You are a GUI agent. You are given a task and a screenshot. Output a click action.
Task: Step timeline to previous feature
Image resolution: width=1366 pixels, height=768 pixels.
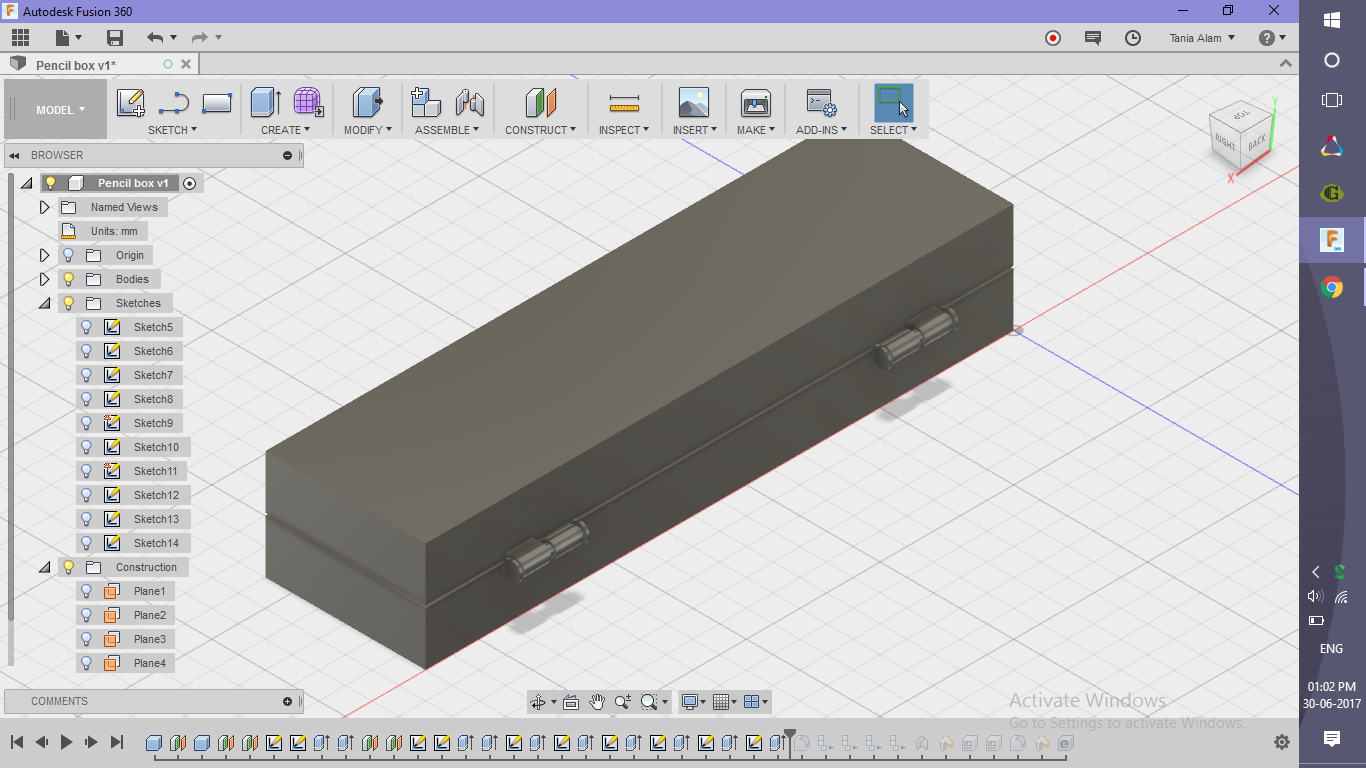[x=42, y=742]
